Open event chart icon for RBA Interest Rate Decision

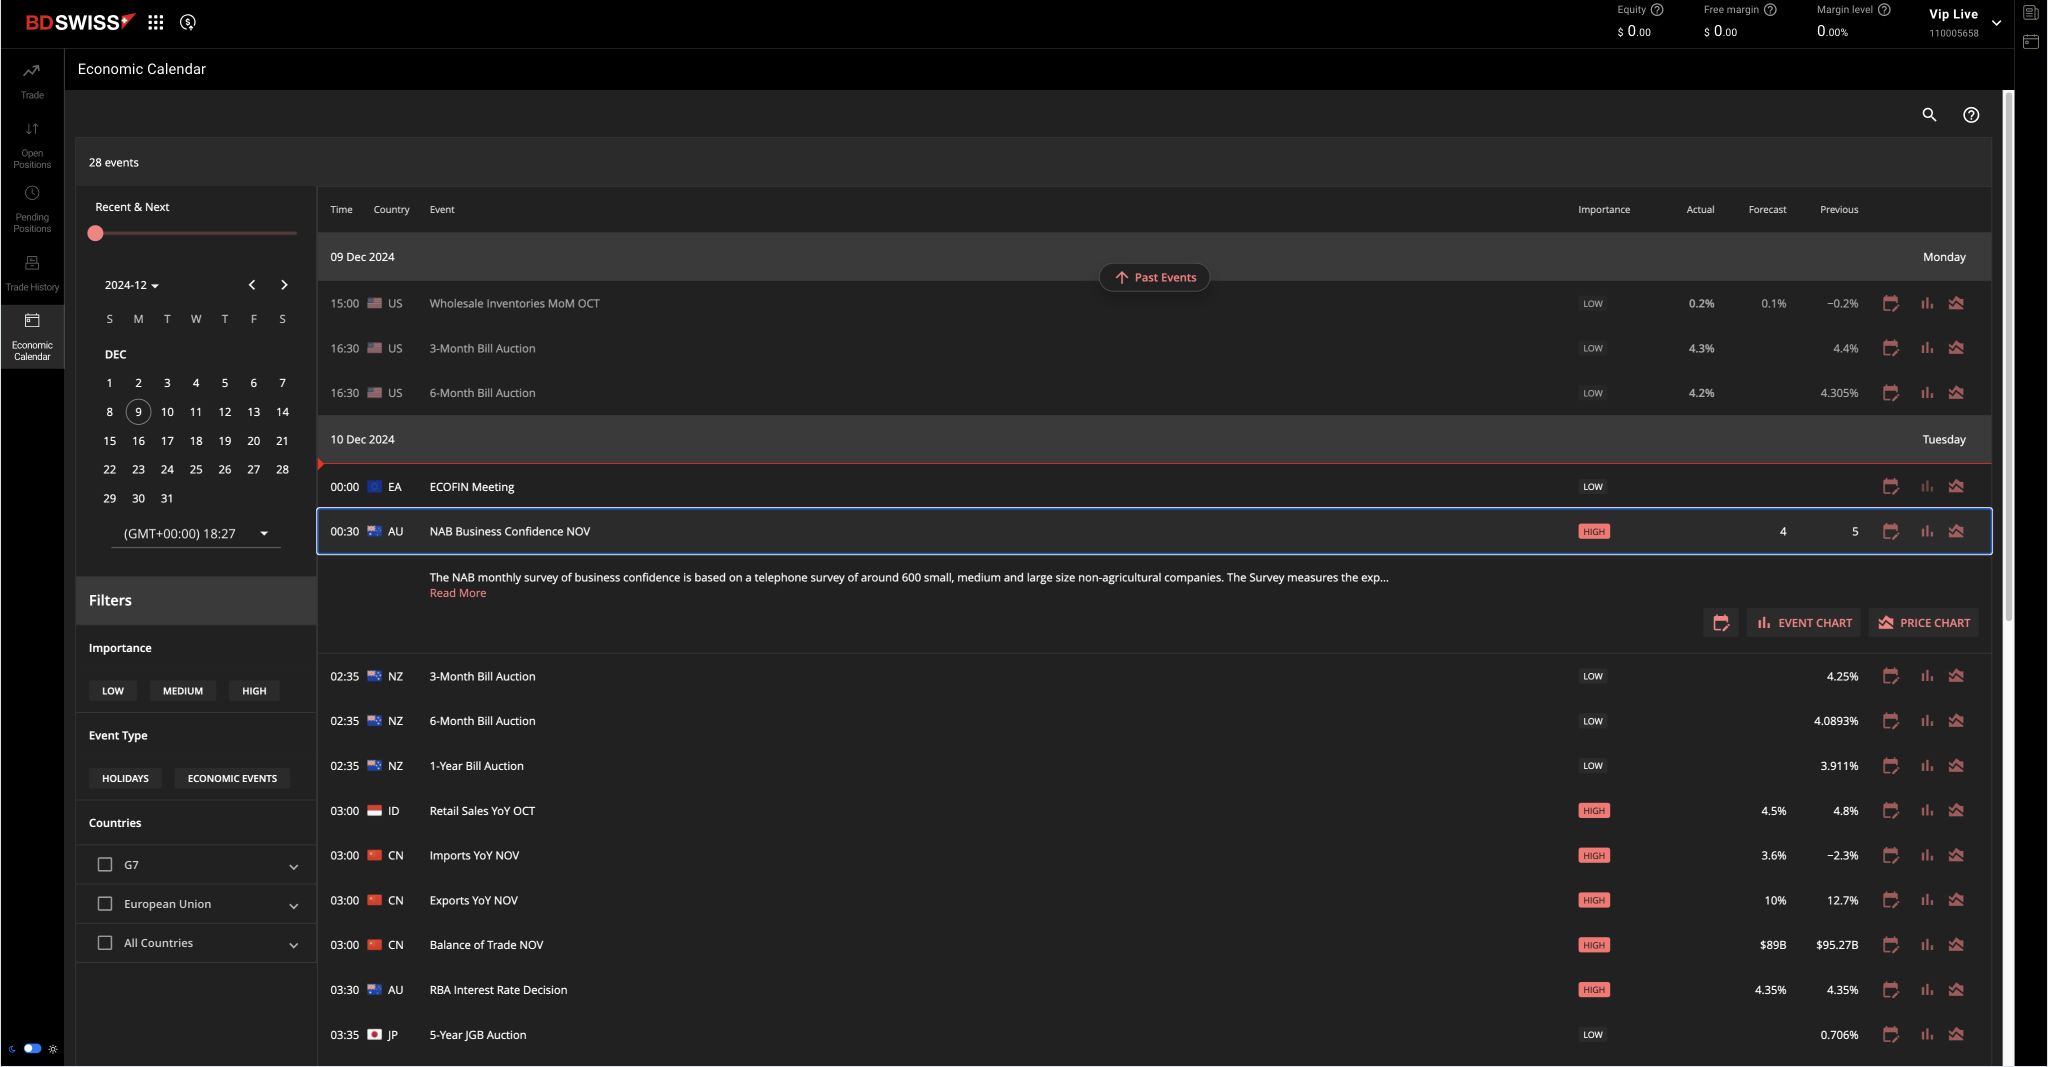pos(1926,990)
